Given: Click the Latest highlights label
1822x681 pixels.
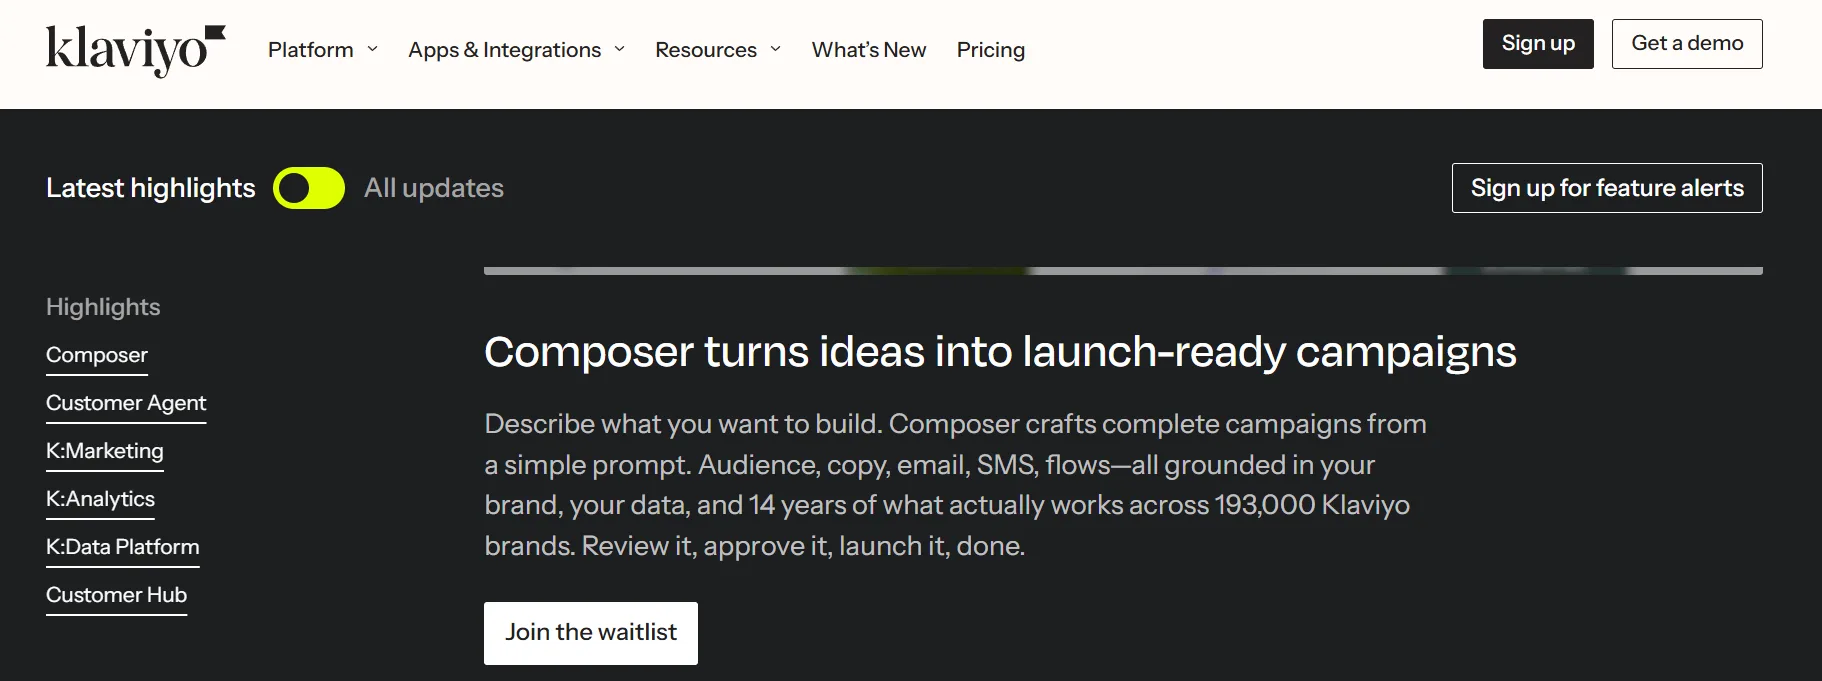Looking at the screenshot, I should [151, 188].
